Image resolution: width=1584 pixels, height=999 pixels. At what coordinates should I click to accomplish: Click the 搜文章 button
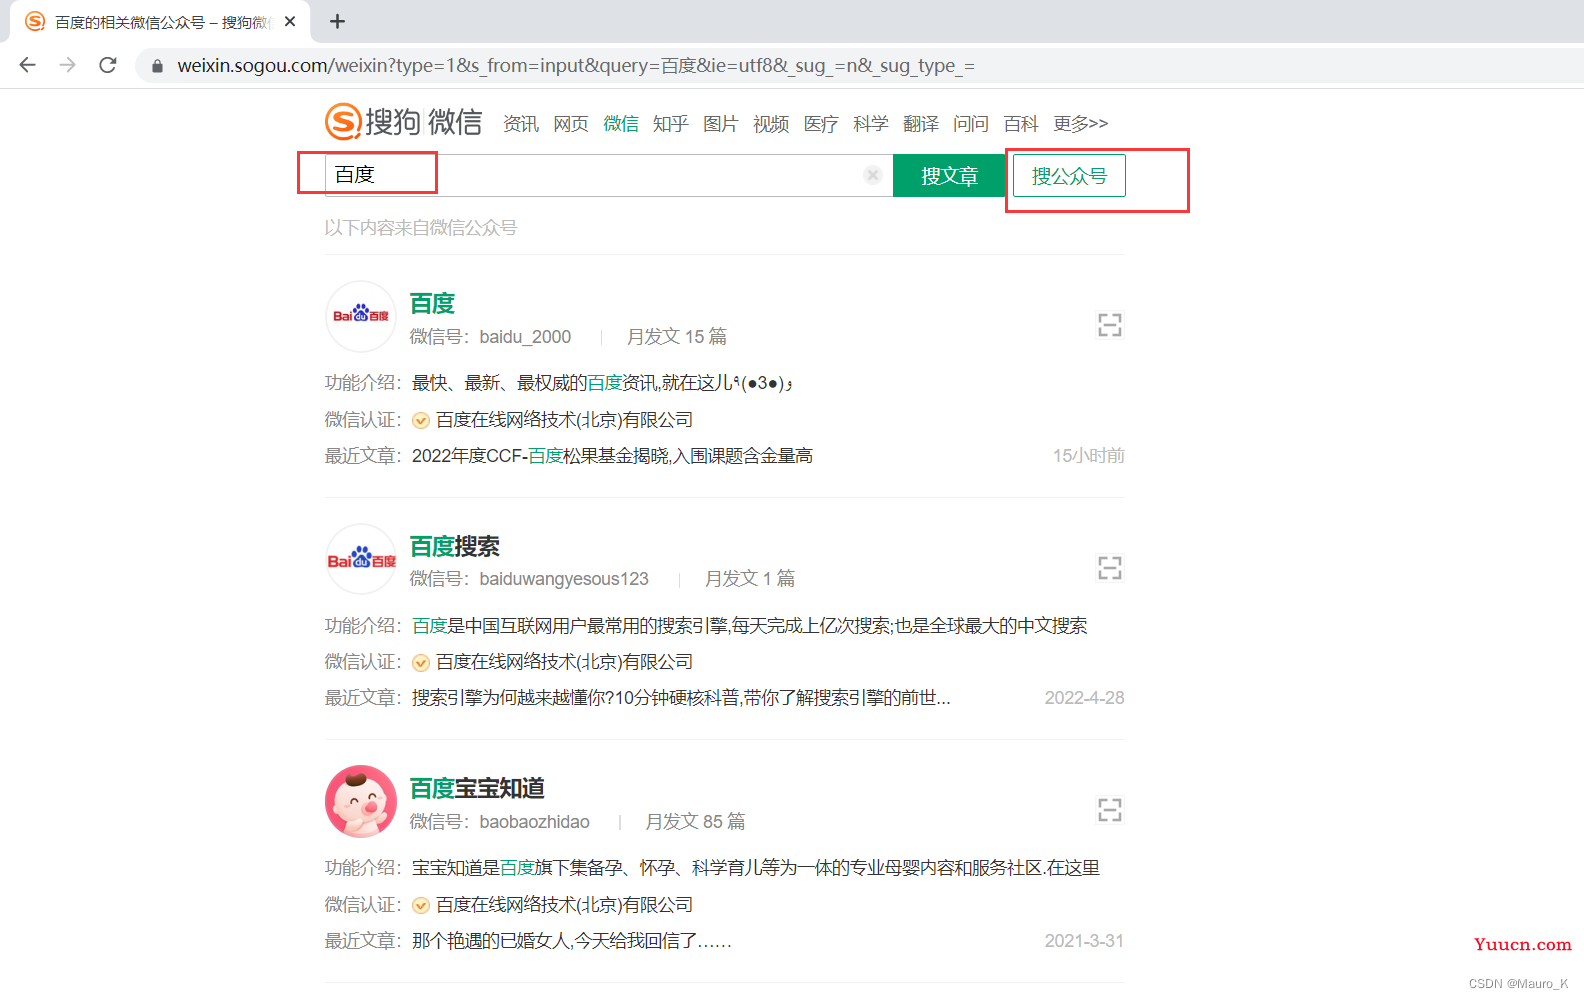coord(949,176)
